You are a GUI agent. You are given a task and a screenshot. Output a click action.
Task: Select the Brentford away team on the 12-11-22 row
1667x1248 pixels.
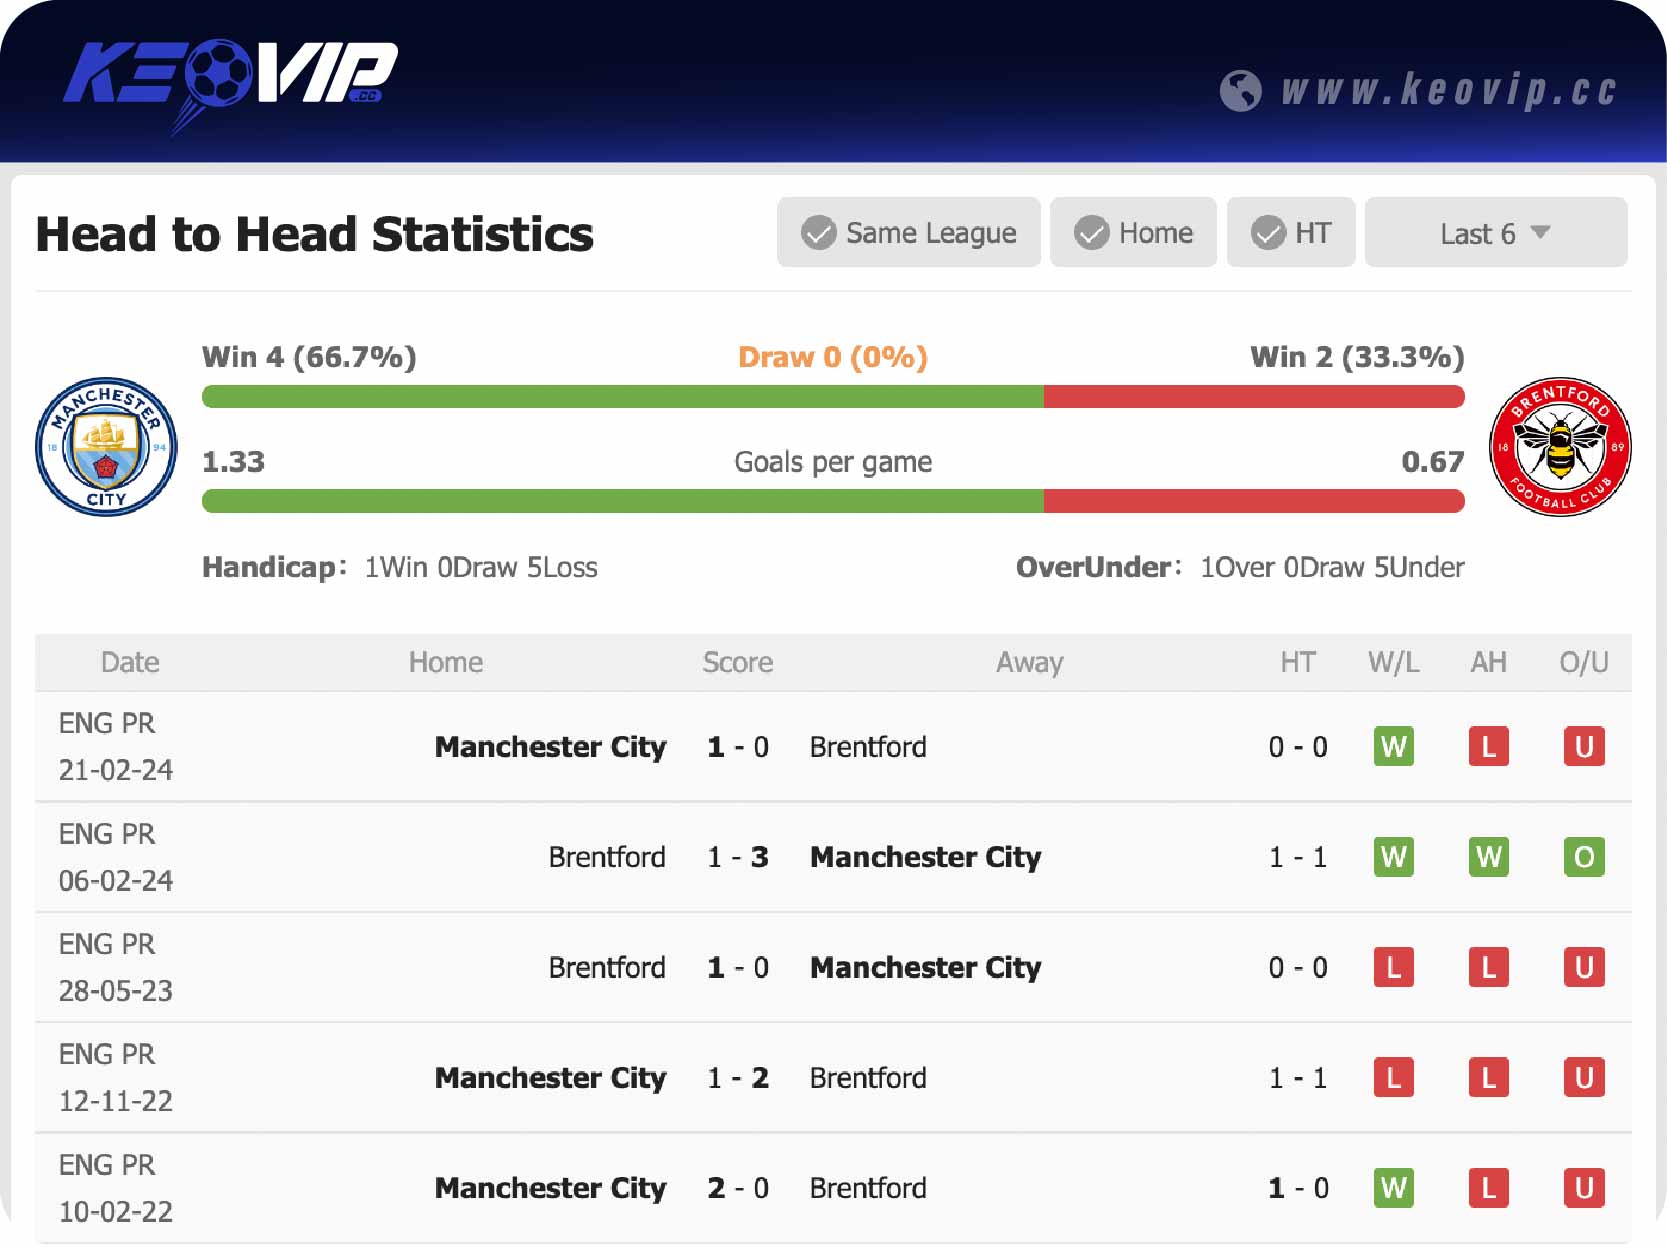coord(867,1078)
